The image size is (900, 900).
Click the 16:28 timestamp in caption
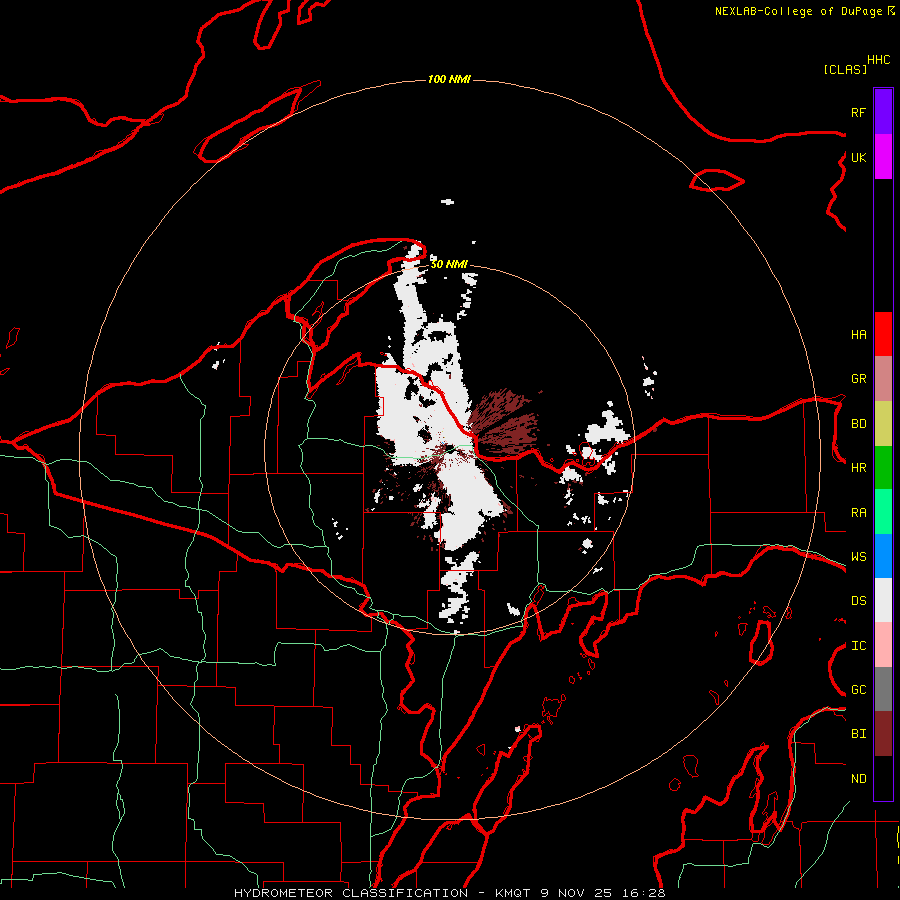point(645,893)
